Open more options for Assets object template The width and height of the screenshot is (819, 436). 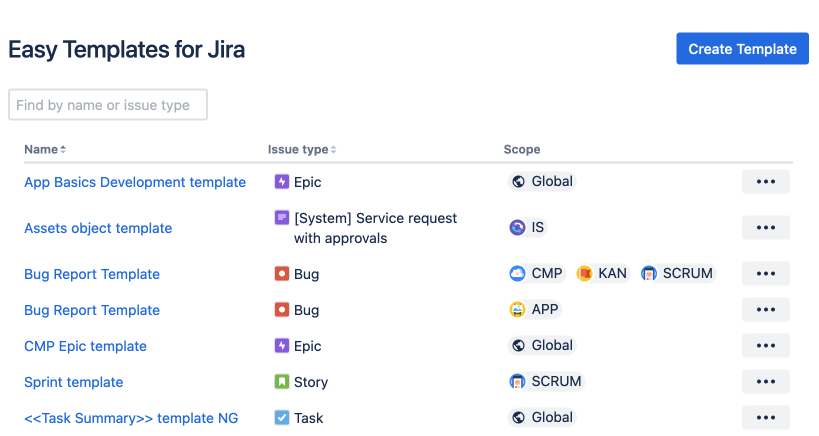[x=766, y=228]
